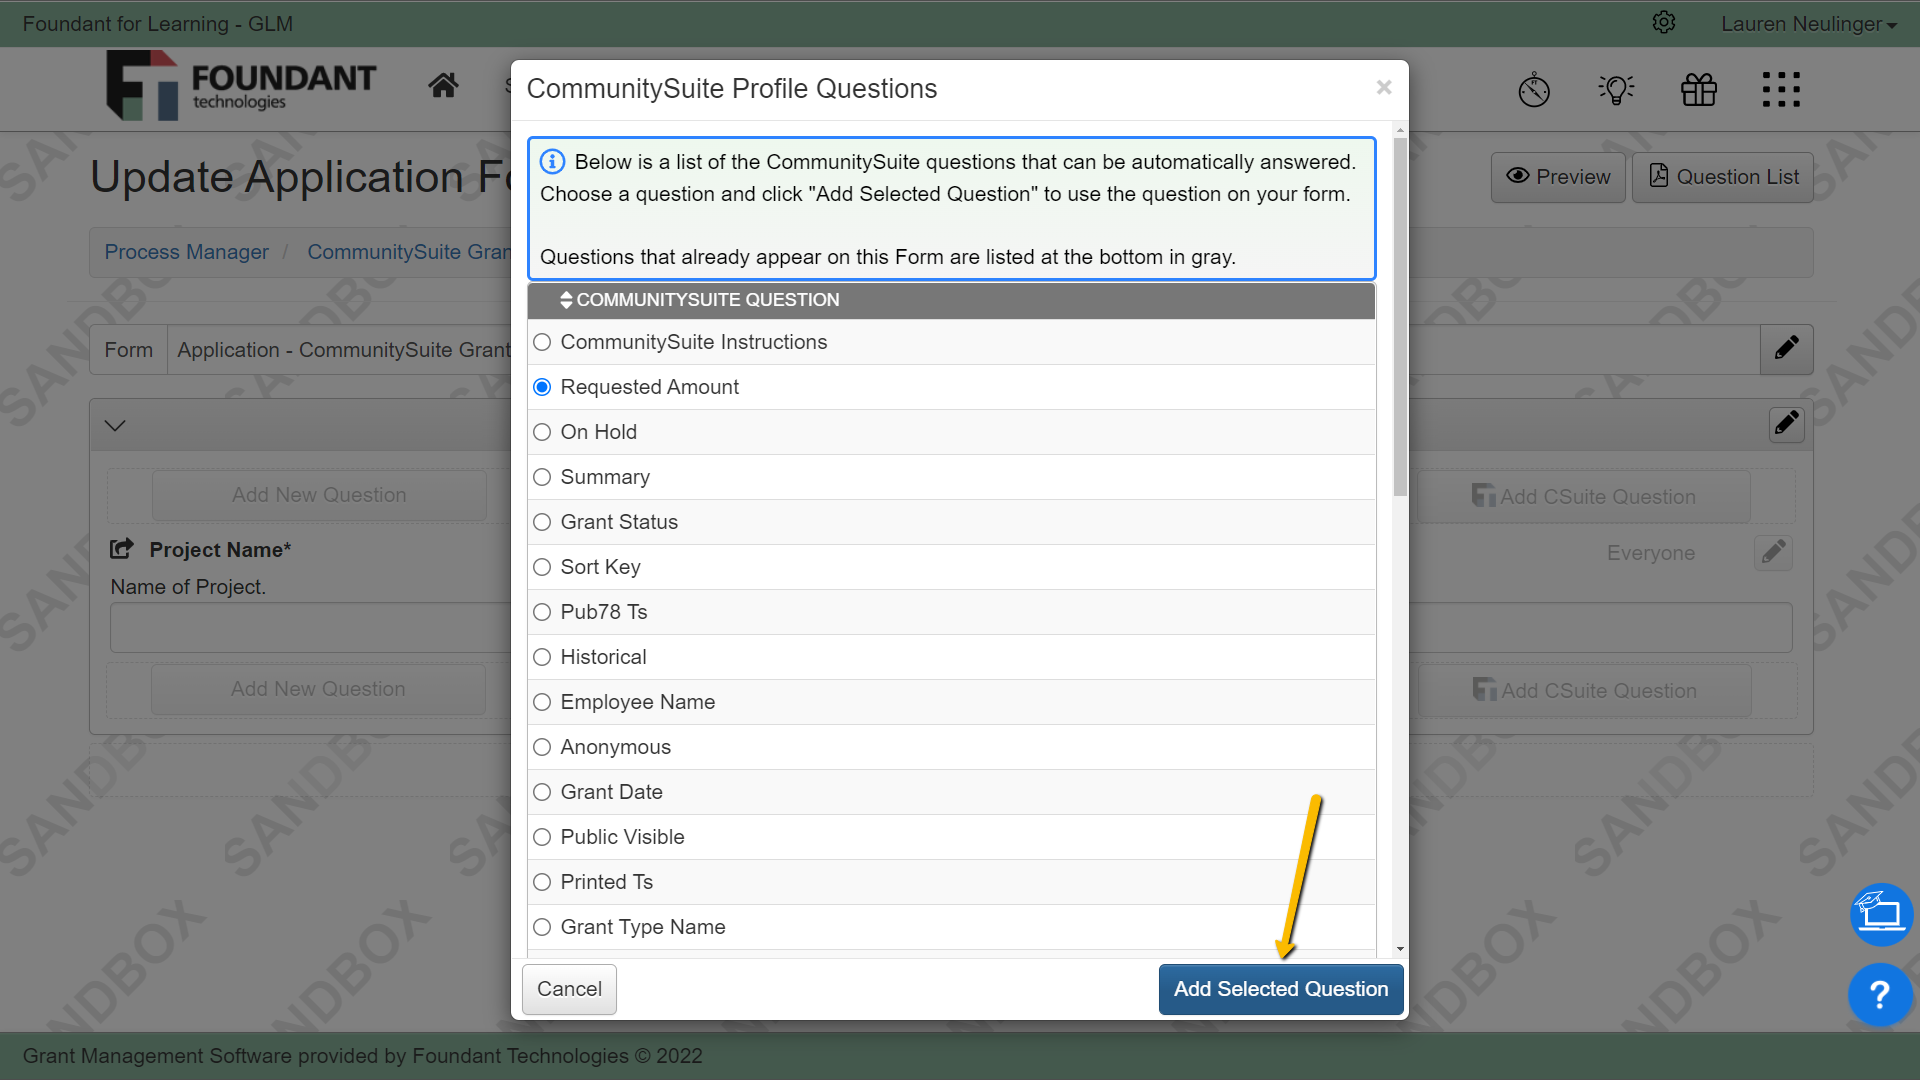Collapse the form section chevron
The width and height of the screenshot is (1920, 1080).
[x=114, y=424]
